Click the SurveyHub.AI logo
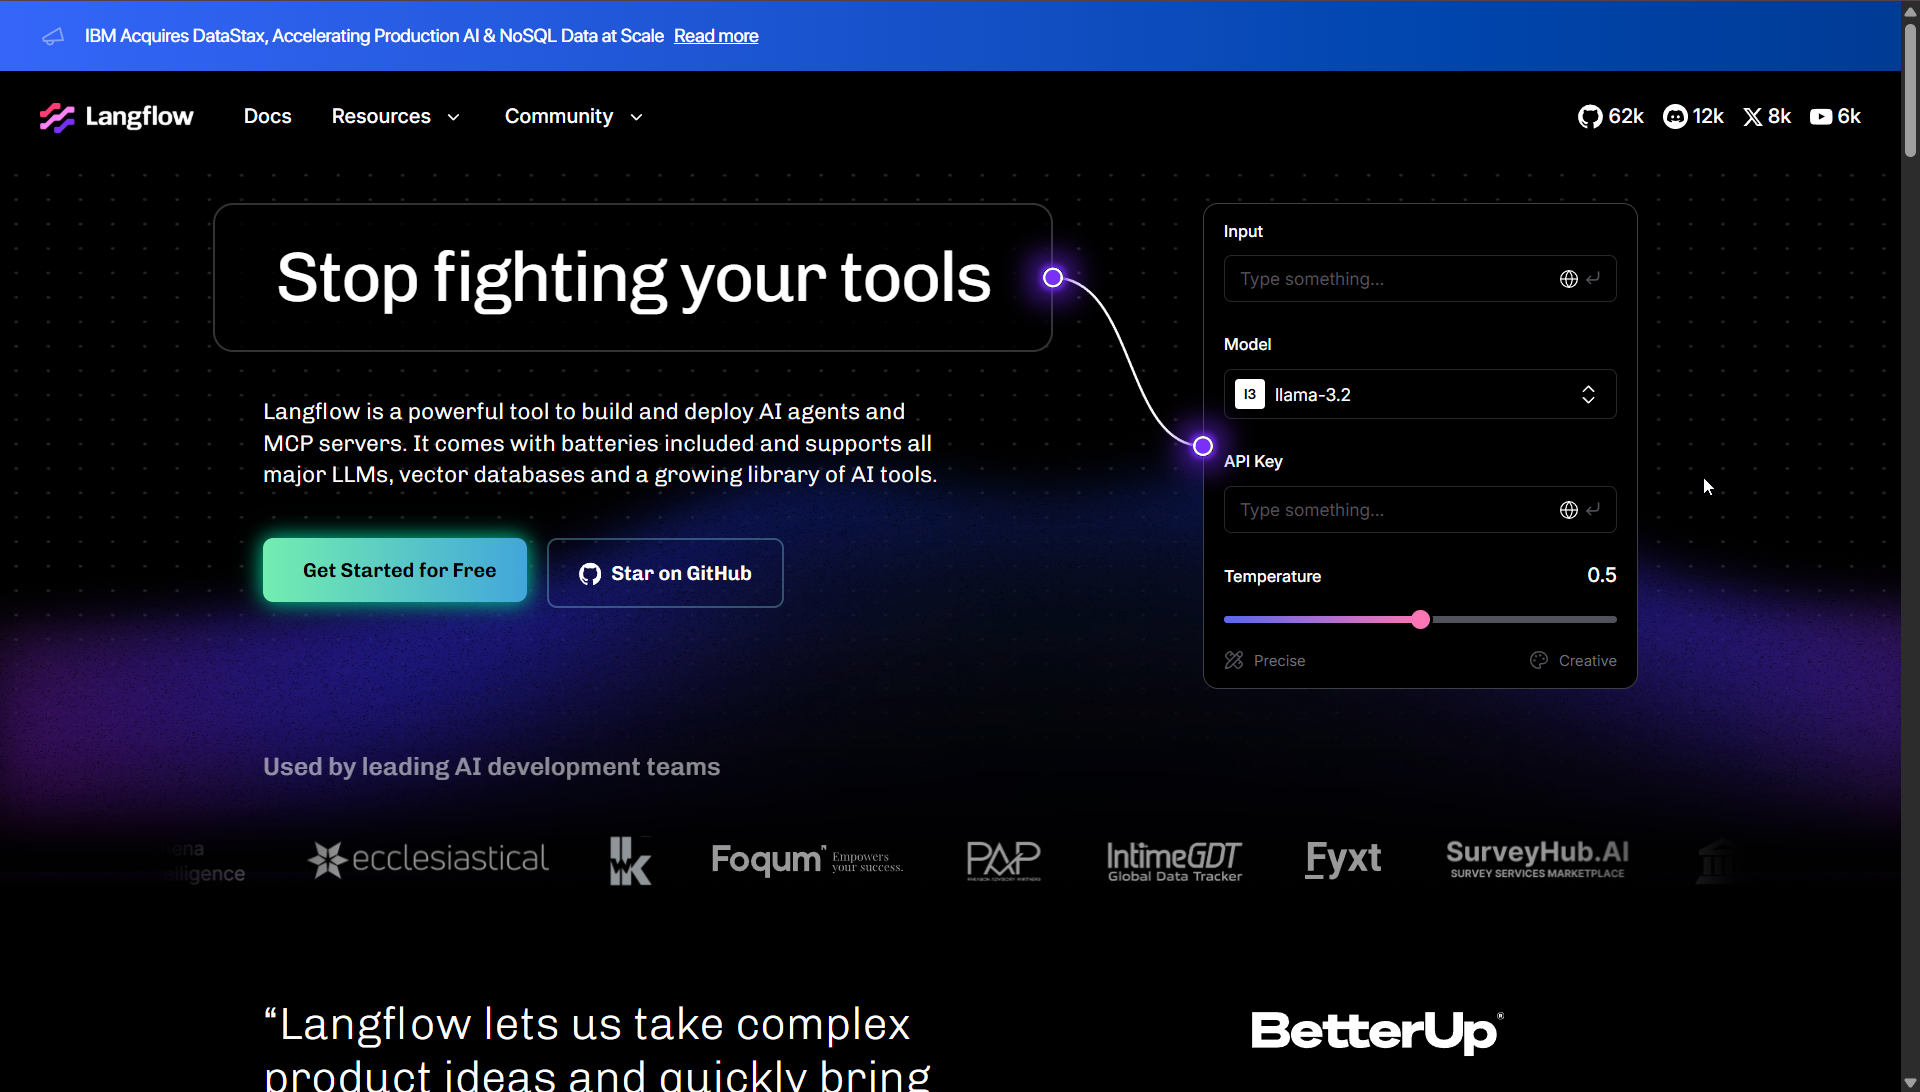Image resolution: width=1920 pixels, height=1092 pixels. click(x=1537, y=859)
